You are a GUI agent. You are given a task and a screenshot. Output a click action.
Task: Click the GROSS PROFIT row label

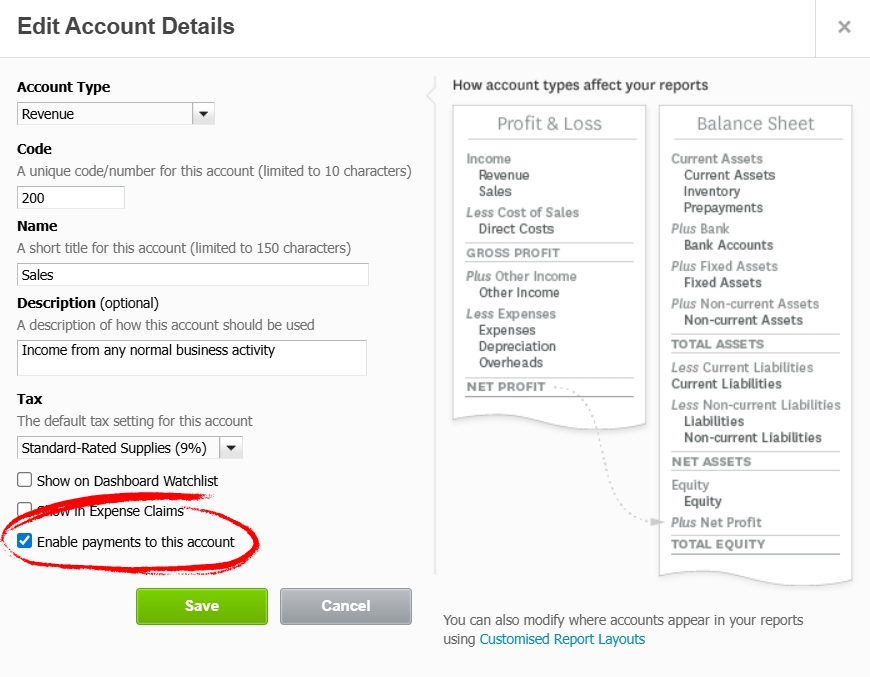click(513, 253)
